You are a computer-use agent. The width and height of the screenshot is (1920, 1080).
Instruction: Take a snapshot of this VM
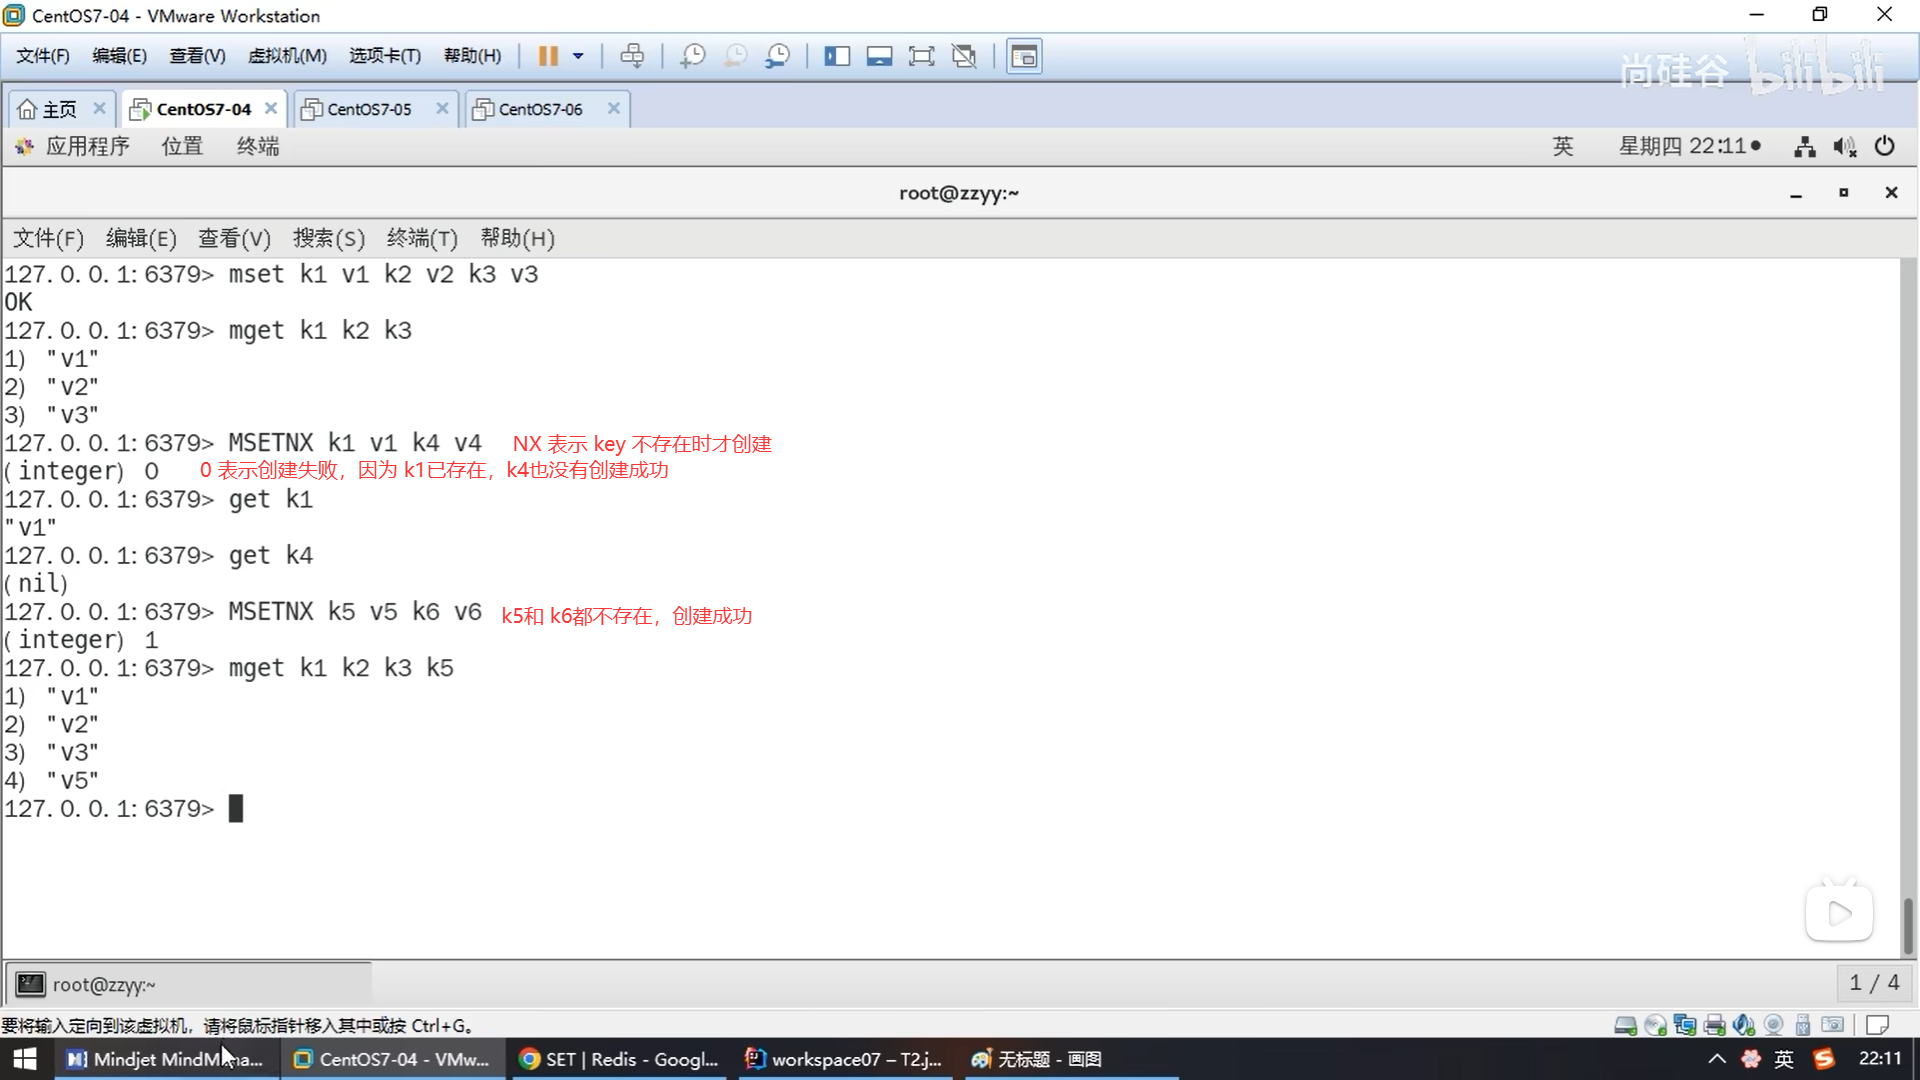(x=692, y=56)
